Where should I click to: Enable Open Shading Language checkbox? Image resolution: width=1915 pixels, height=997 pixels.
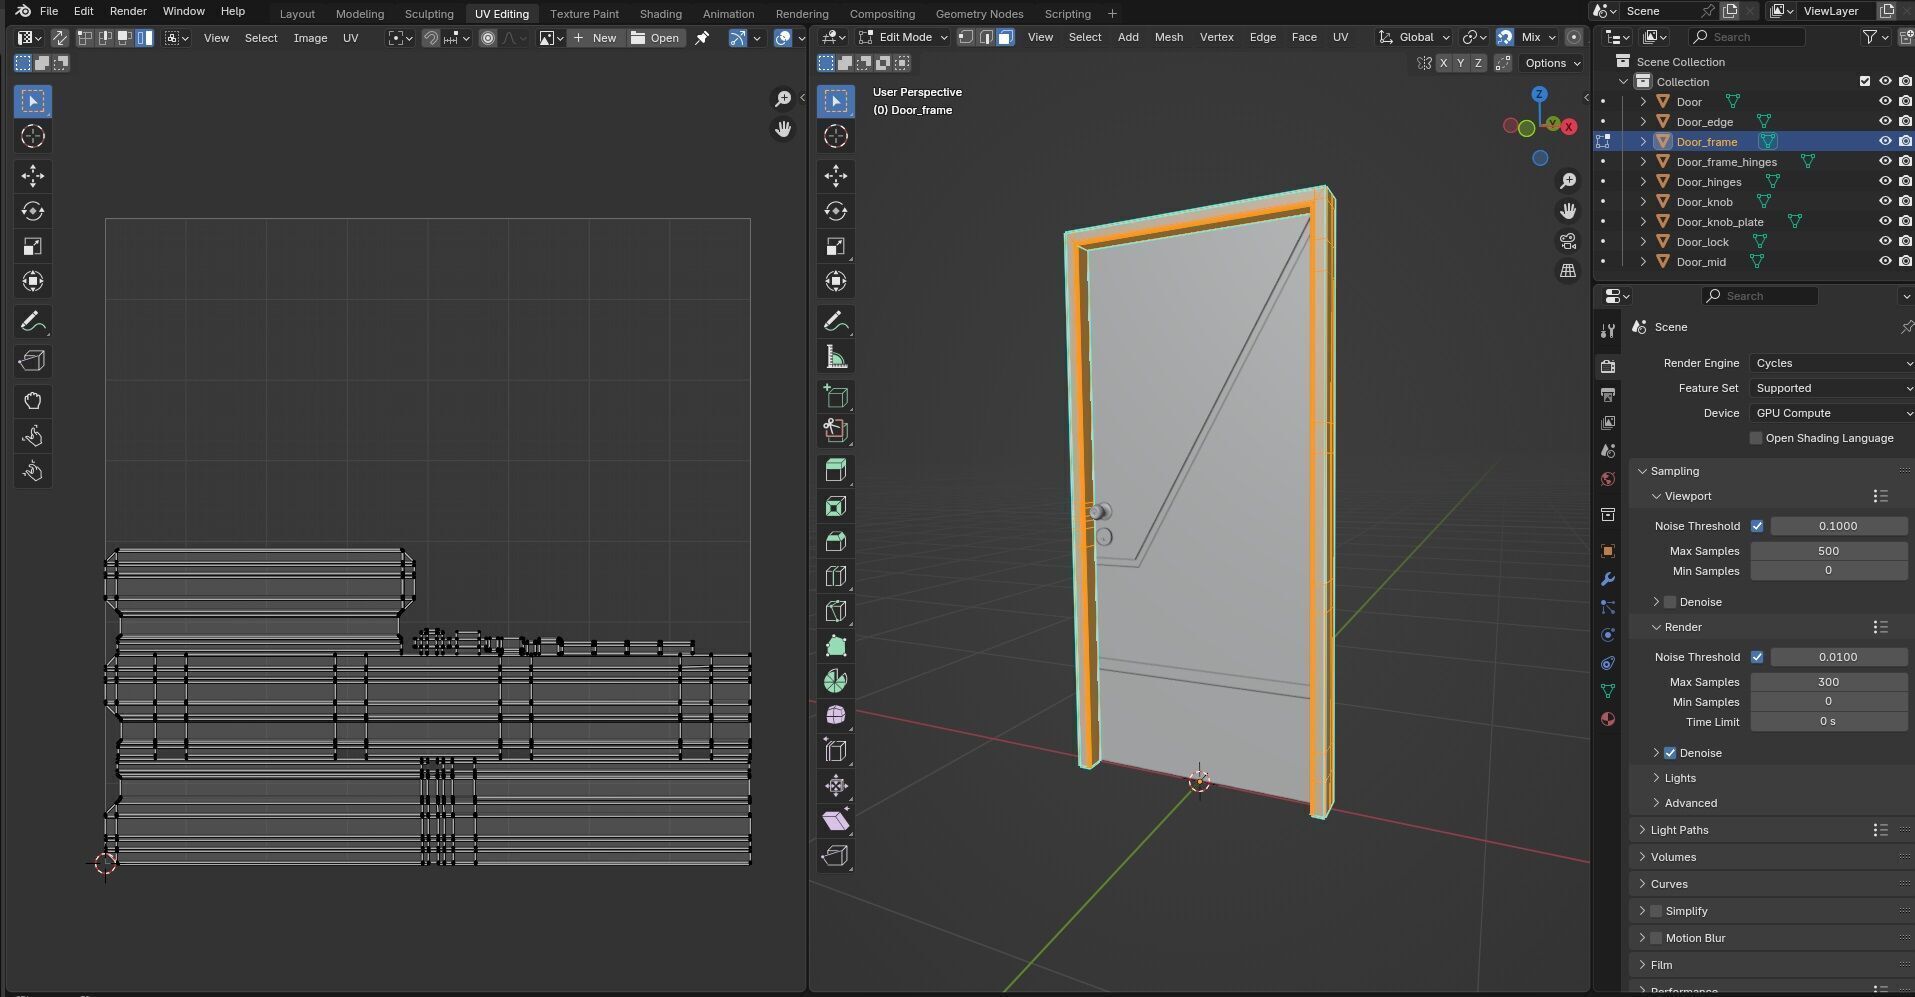click(1755, 438)
